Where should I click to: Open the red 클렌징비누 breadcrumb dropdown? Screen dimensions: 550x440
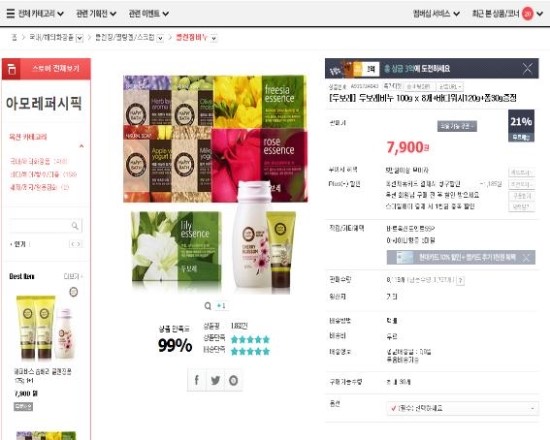tap(214, 38)
